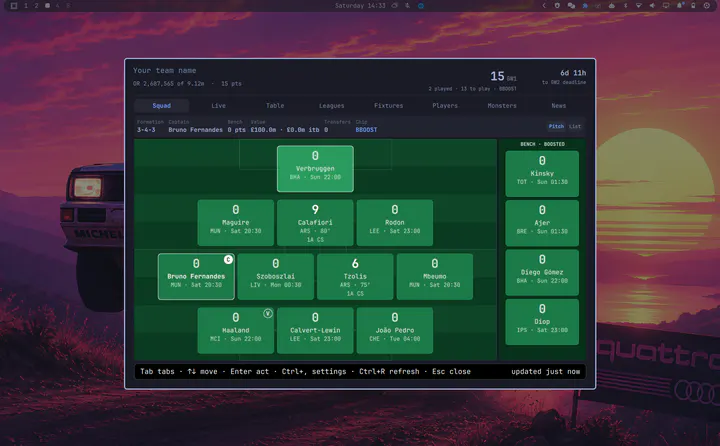
Task: Select the Szoboszlai player card
Action: (276, 277)
